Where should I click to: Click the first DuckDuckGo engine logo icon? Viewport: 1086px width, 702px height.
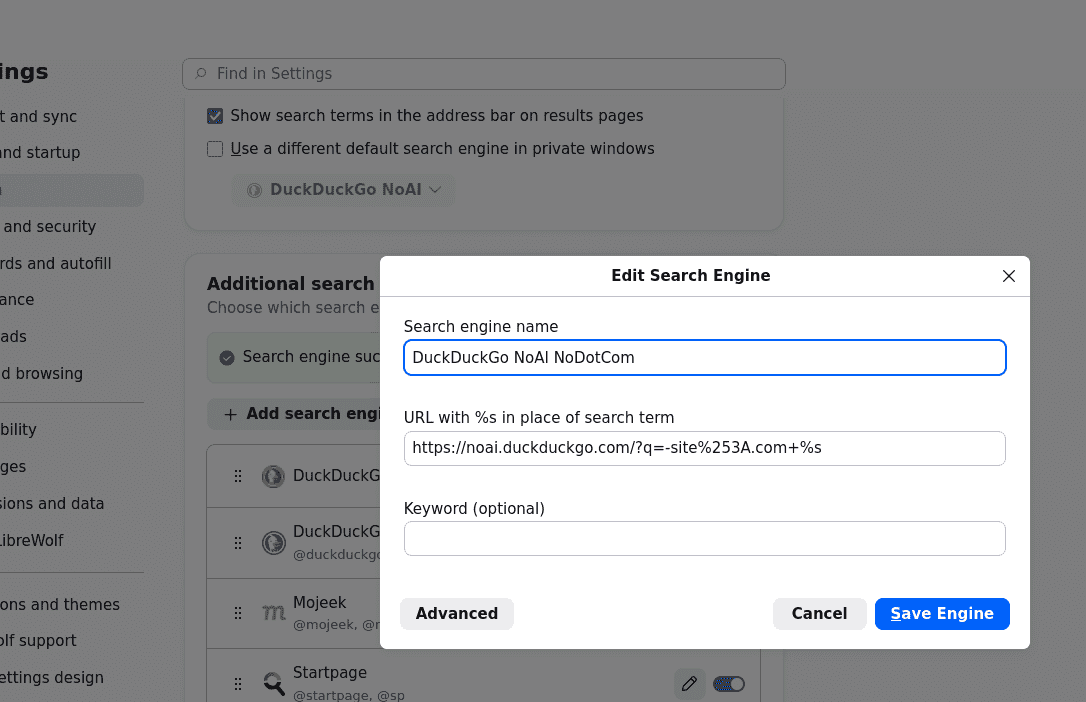274,476
